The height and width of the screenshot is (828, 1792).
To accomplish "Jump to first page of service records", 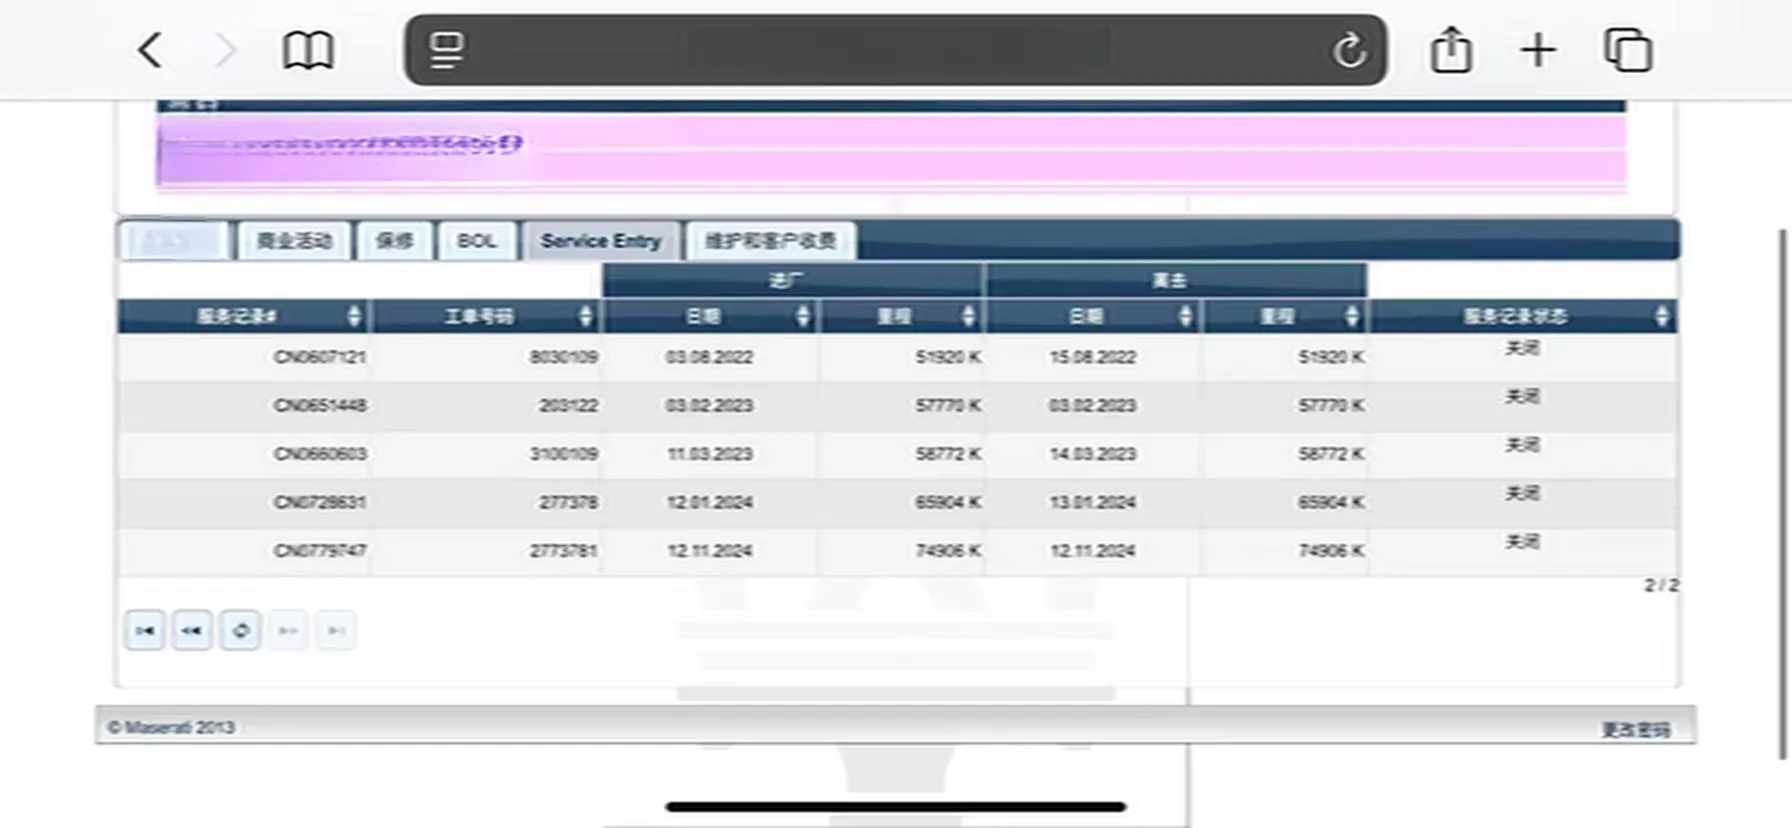I will [145, 631].
